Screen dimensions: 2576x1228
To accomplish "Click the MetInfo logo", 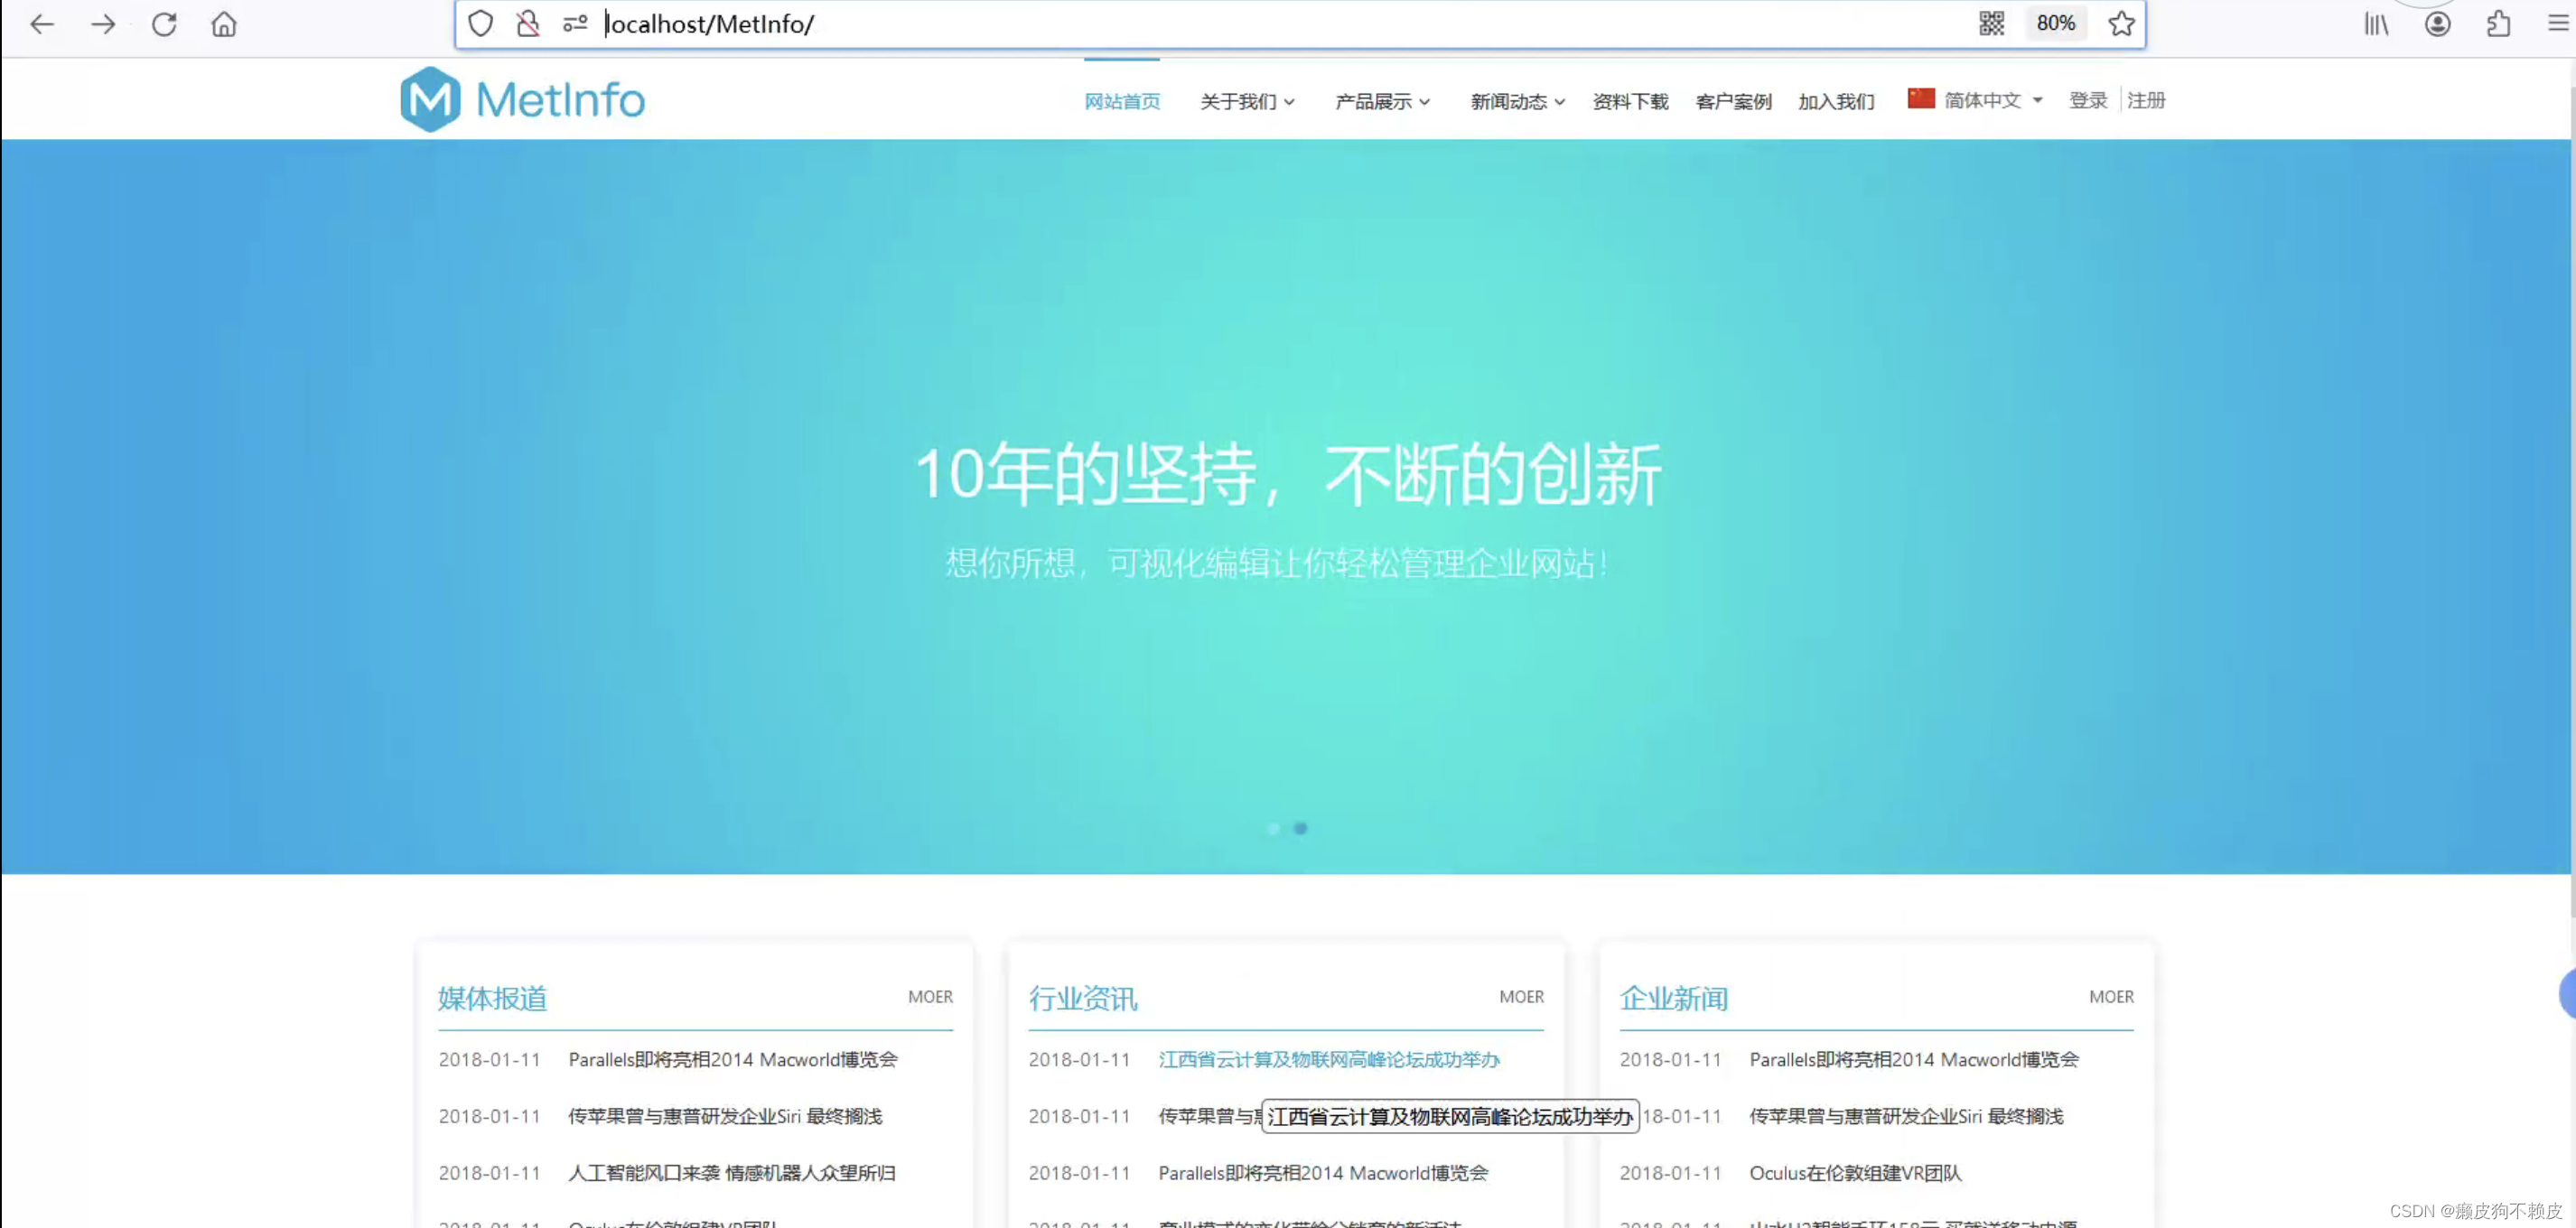I will (x=522, y=100).
